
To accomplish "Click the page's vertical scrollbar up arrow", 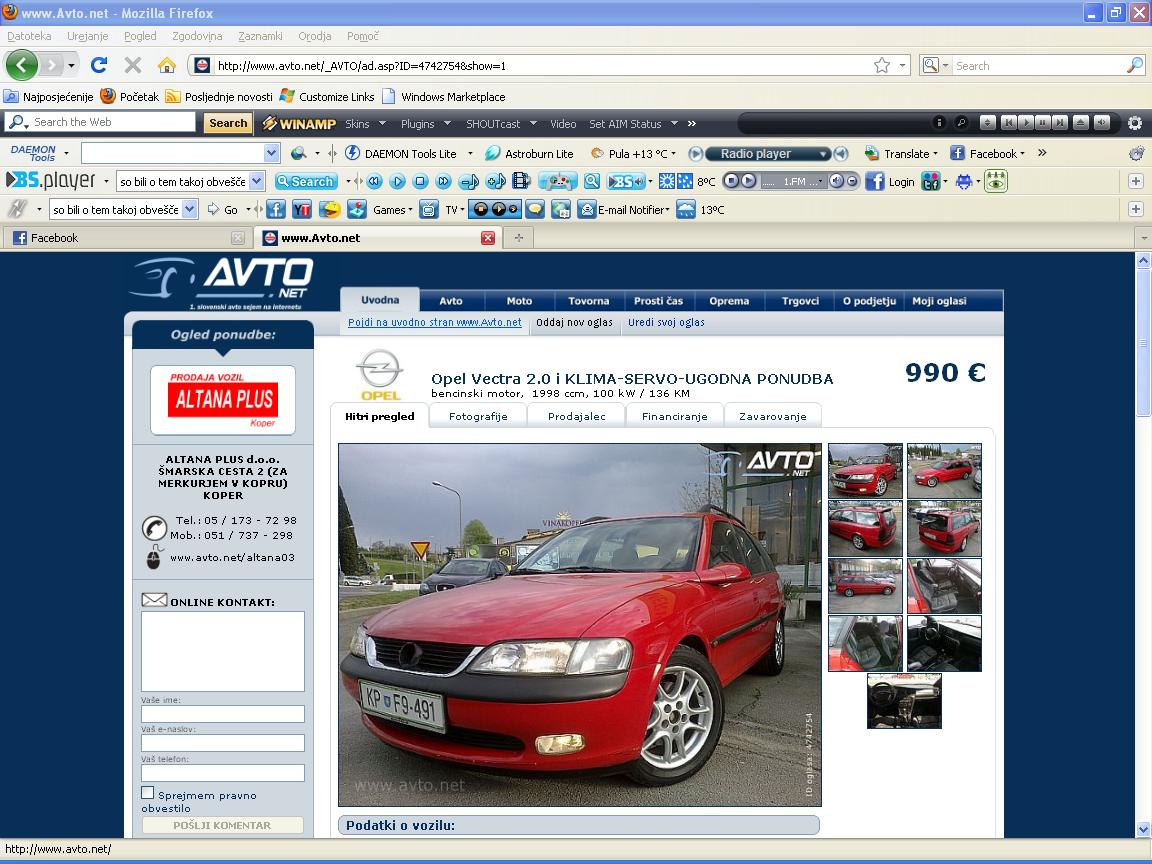I will [x=1143, y=259].
